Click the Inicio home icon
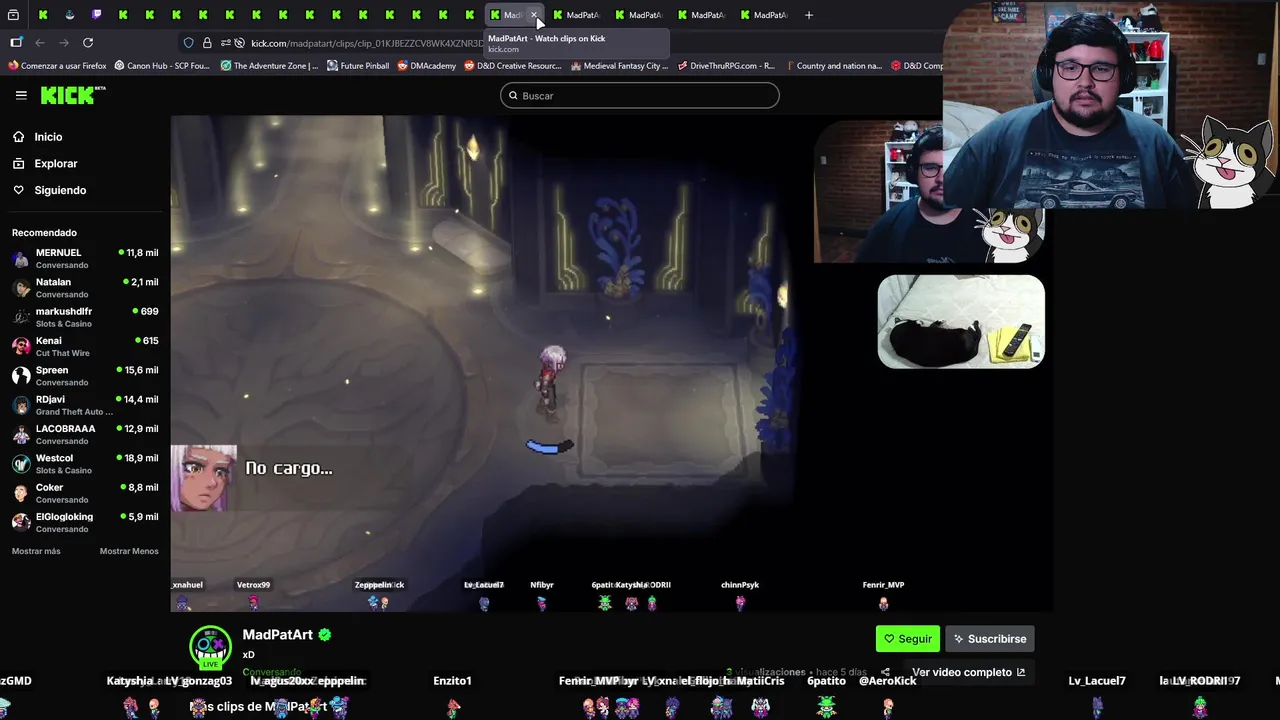The width and height of the screenshot is (1280, 720). [x=18, y=137]
